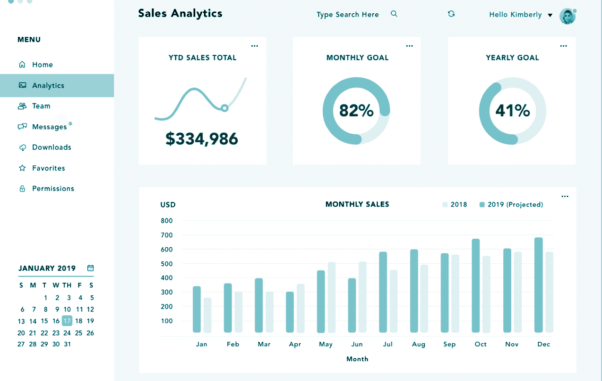Toggle the 2018 legend series

455,205
